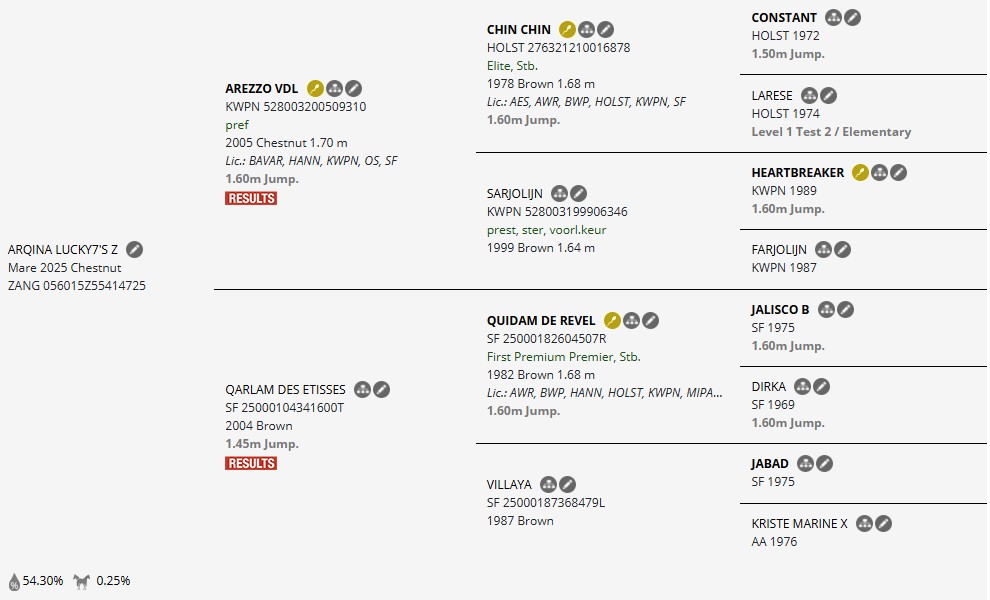Viewport: 990px width, 600px height.
Task: Click the edit pencil next to ARQINA LUCKY7'S Z
Action: (135, 249)
